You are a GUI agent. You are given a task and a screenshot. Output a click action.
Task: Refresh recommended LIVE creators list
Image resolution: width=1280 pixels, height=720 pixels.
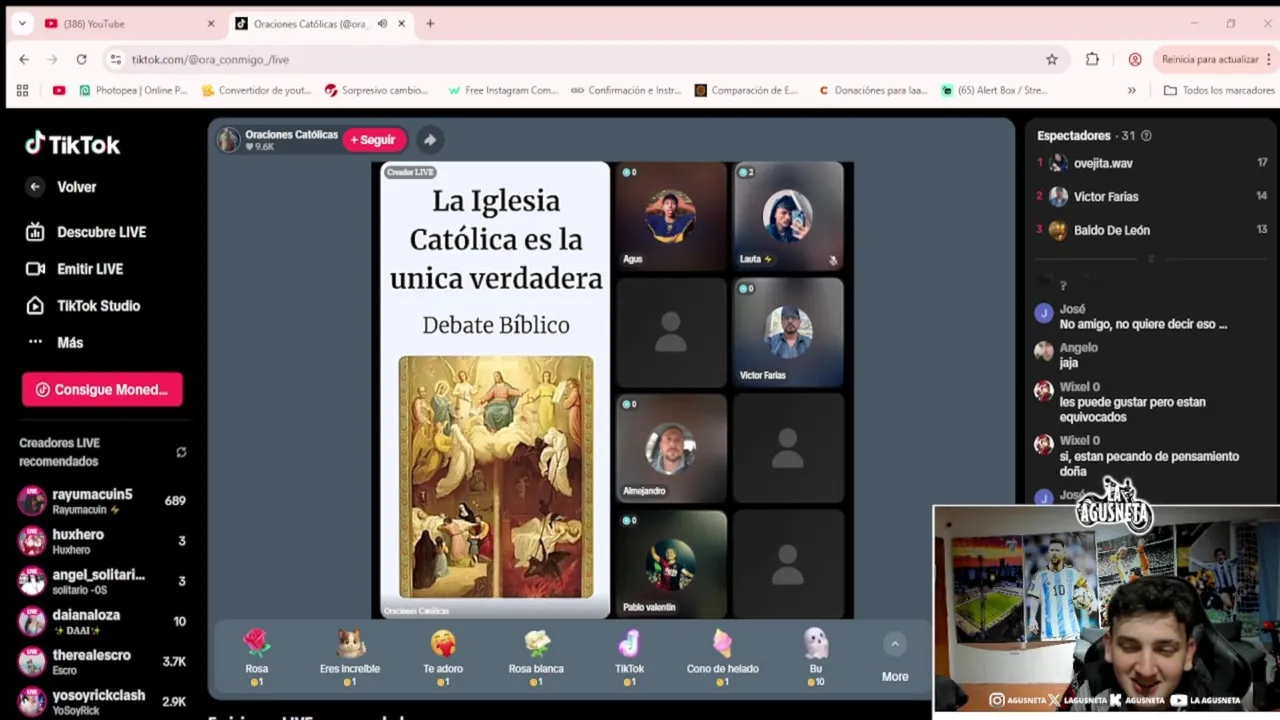pyautogui.click(x=181, y=452)
